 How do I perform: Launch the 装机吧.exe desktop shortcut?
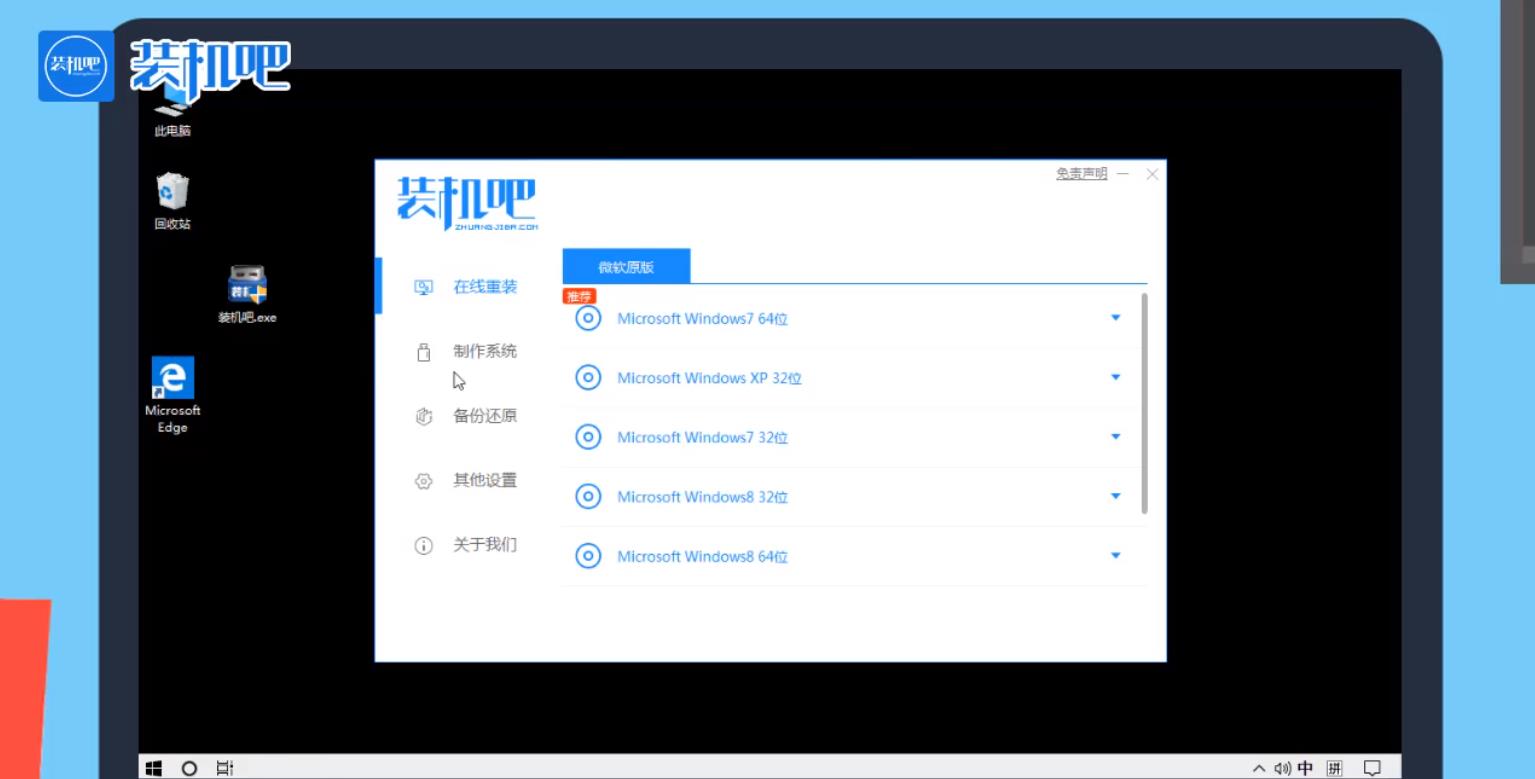coord(247,295)
